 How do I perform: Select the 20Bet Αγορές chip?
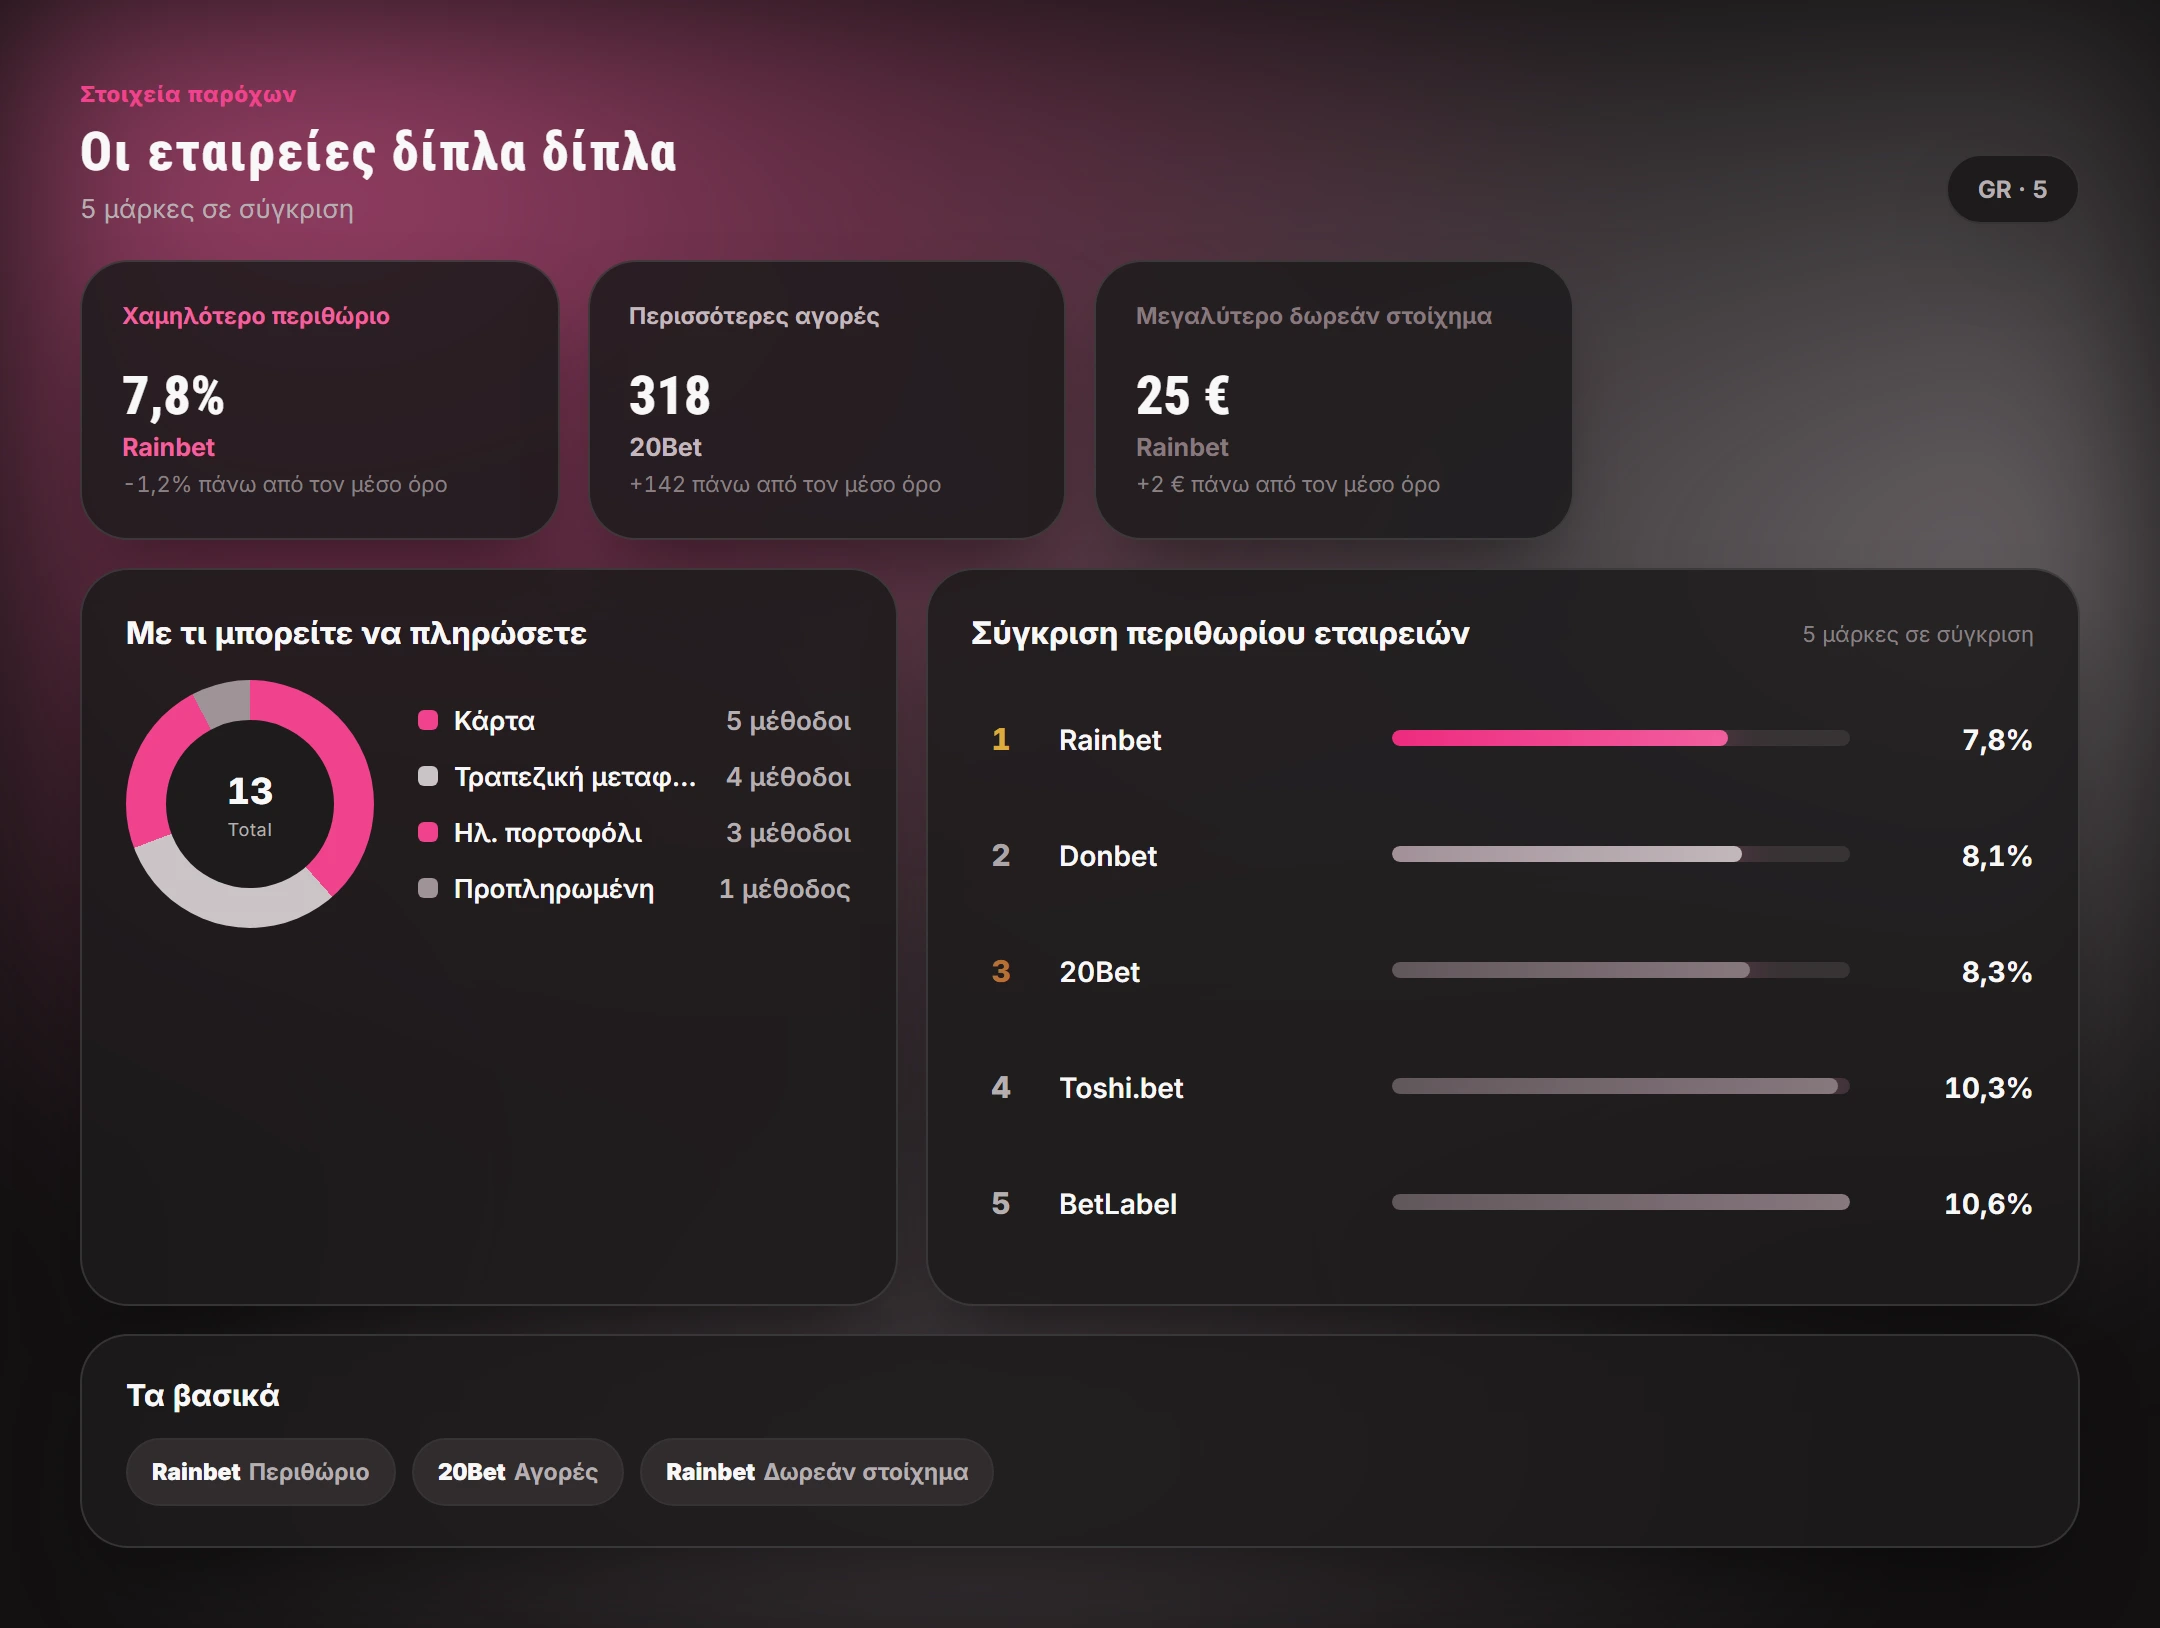(x=517, y=1472)
